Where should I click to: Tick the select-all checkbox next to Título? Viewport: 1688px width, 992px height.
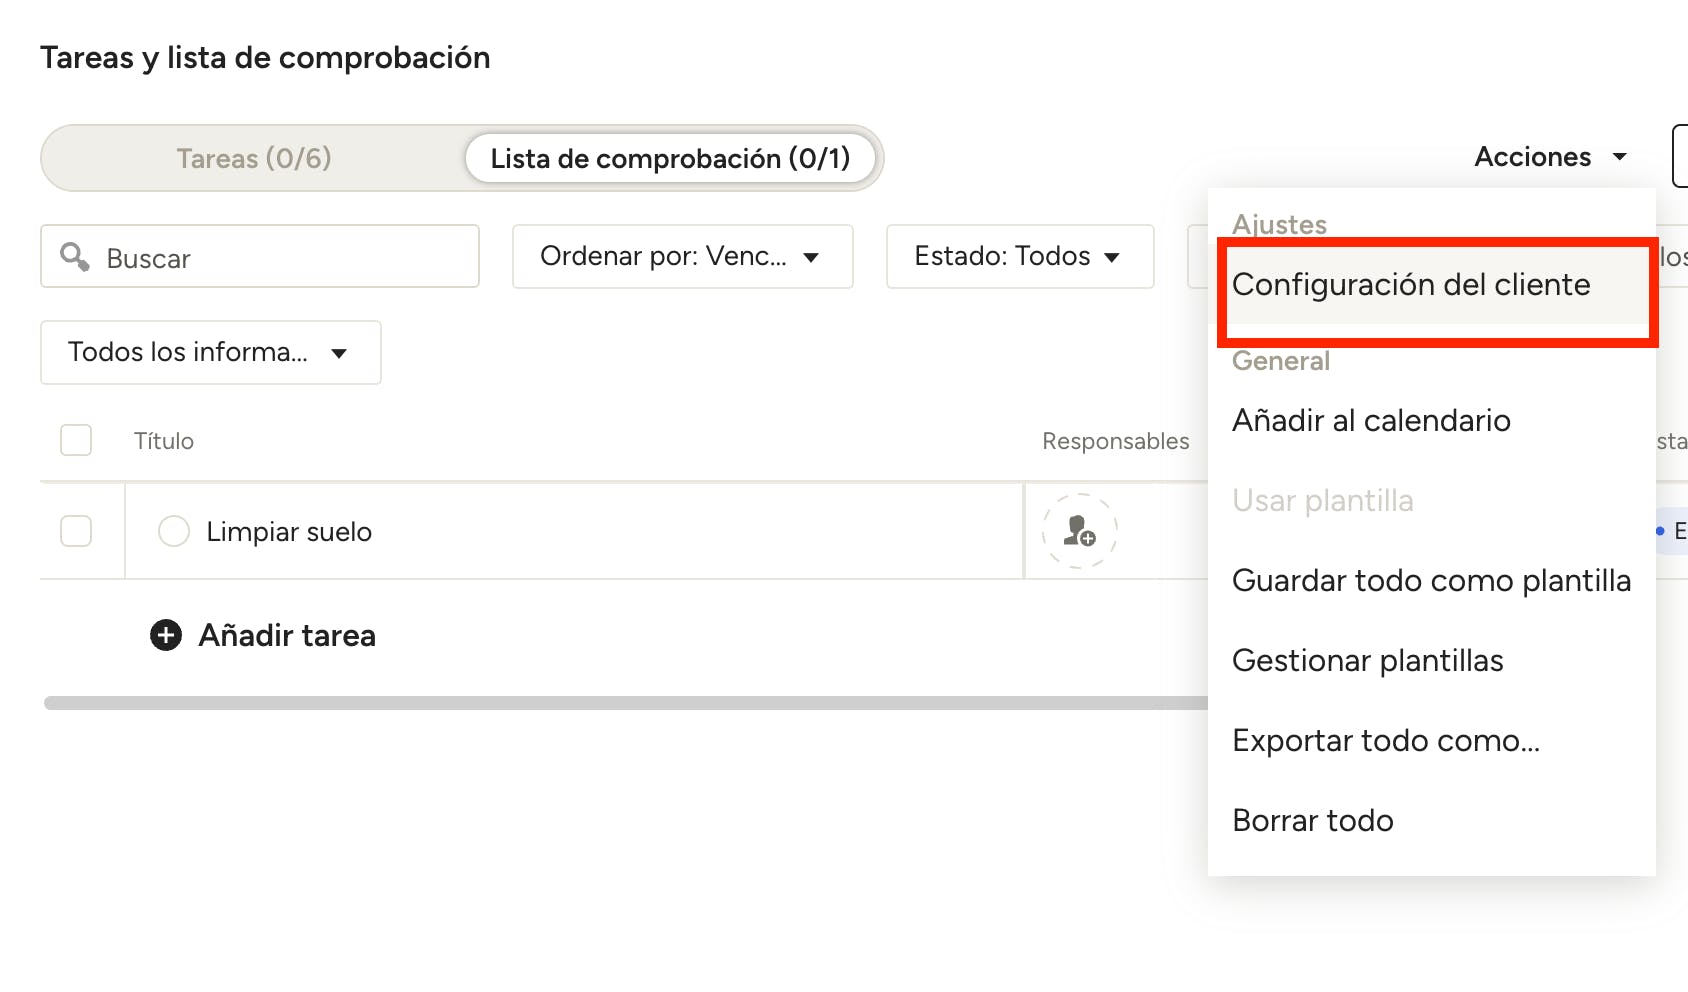(76, 440)
